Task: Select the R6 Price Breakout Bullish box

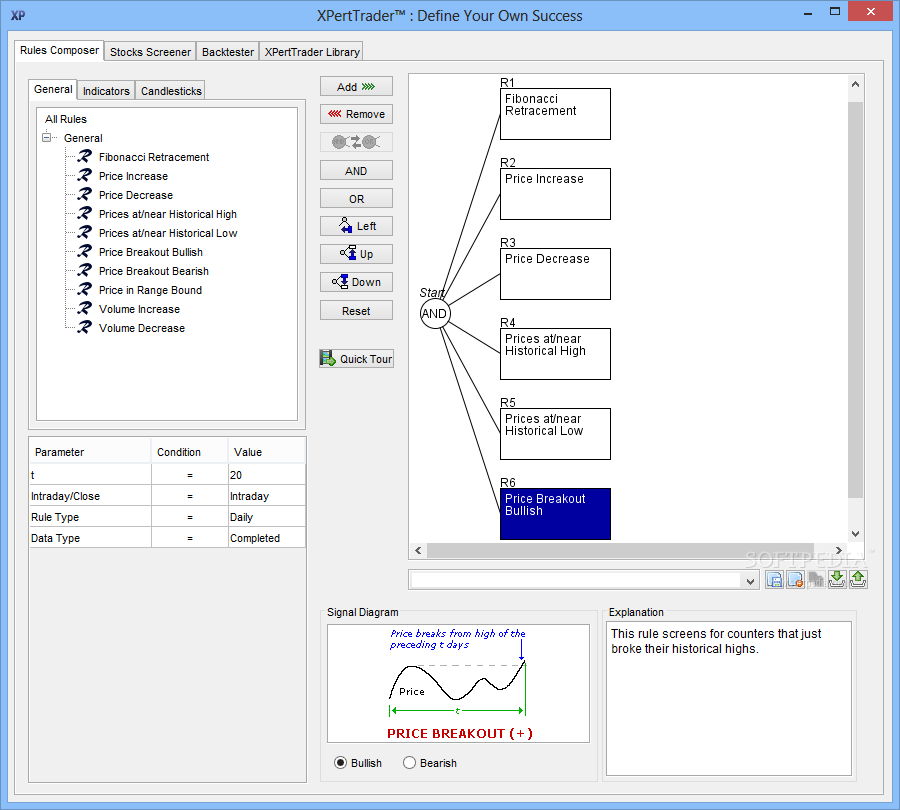Action: tap(555, 514)
